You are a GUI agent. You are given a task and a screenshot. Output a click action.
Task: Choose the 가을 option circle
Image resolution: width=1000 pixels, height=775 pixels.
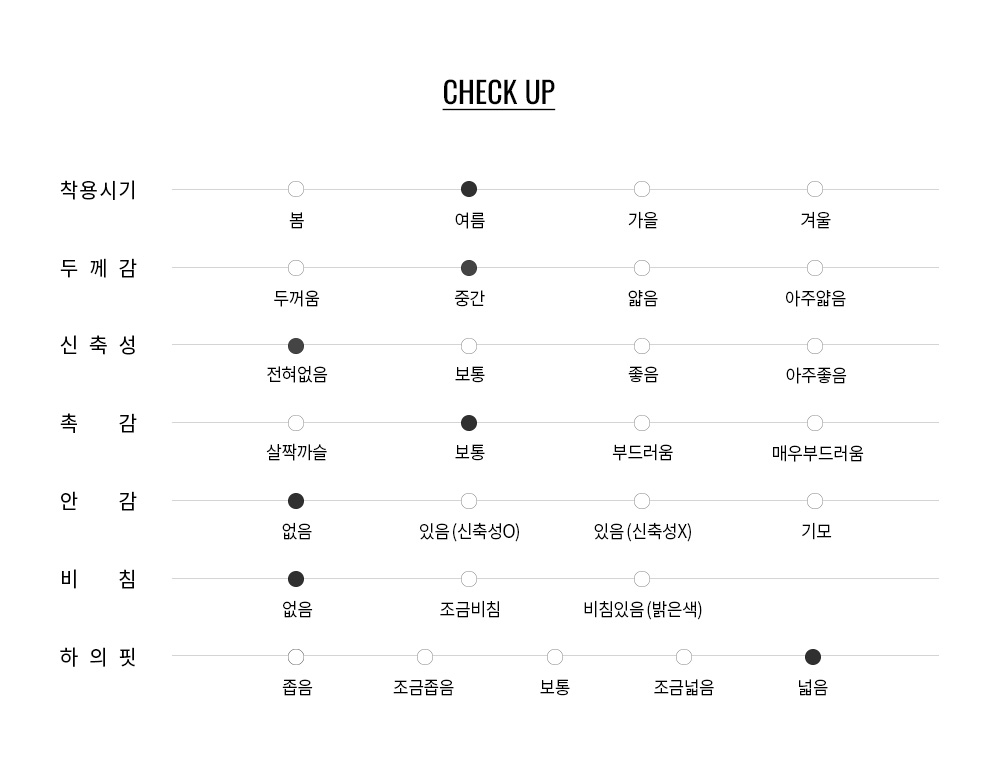642,189
